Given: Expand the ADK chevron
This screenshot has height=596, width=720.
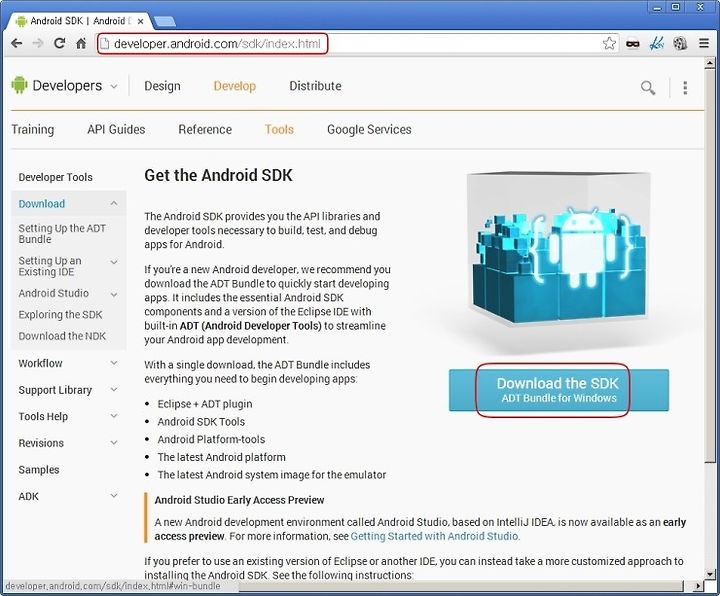Looking at the screenshot, I should tap(114, 495).
